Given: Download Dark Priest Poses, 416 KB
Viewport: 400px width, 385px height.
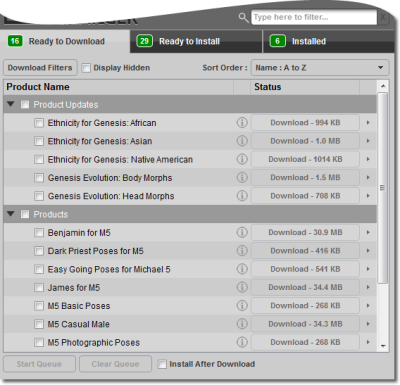Looking at the screenshot, I should [x=305, y=251].
